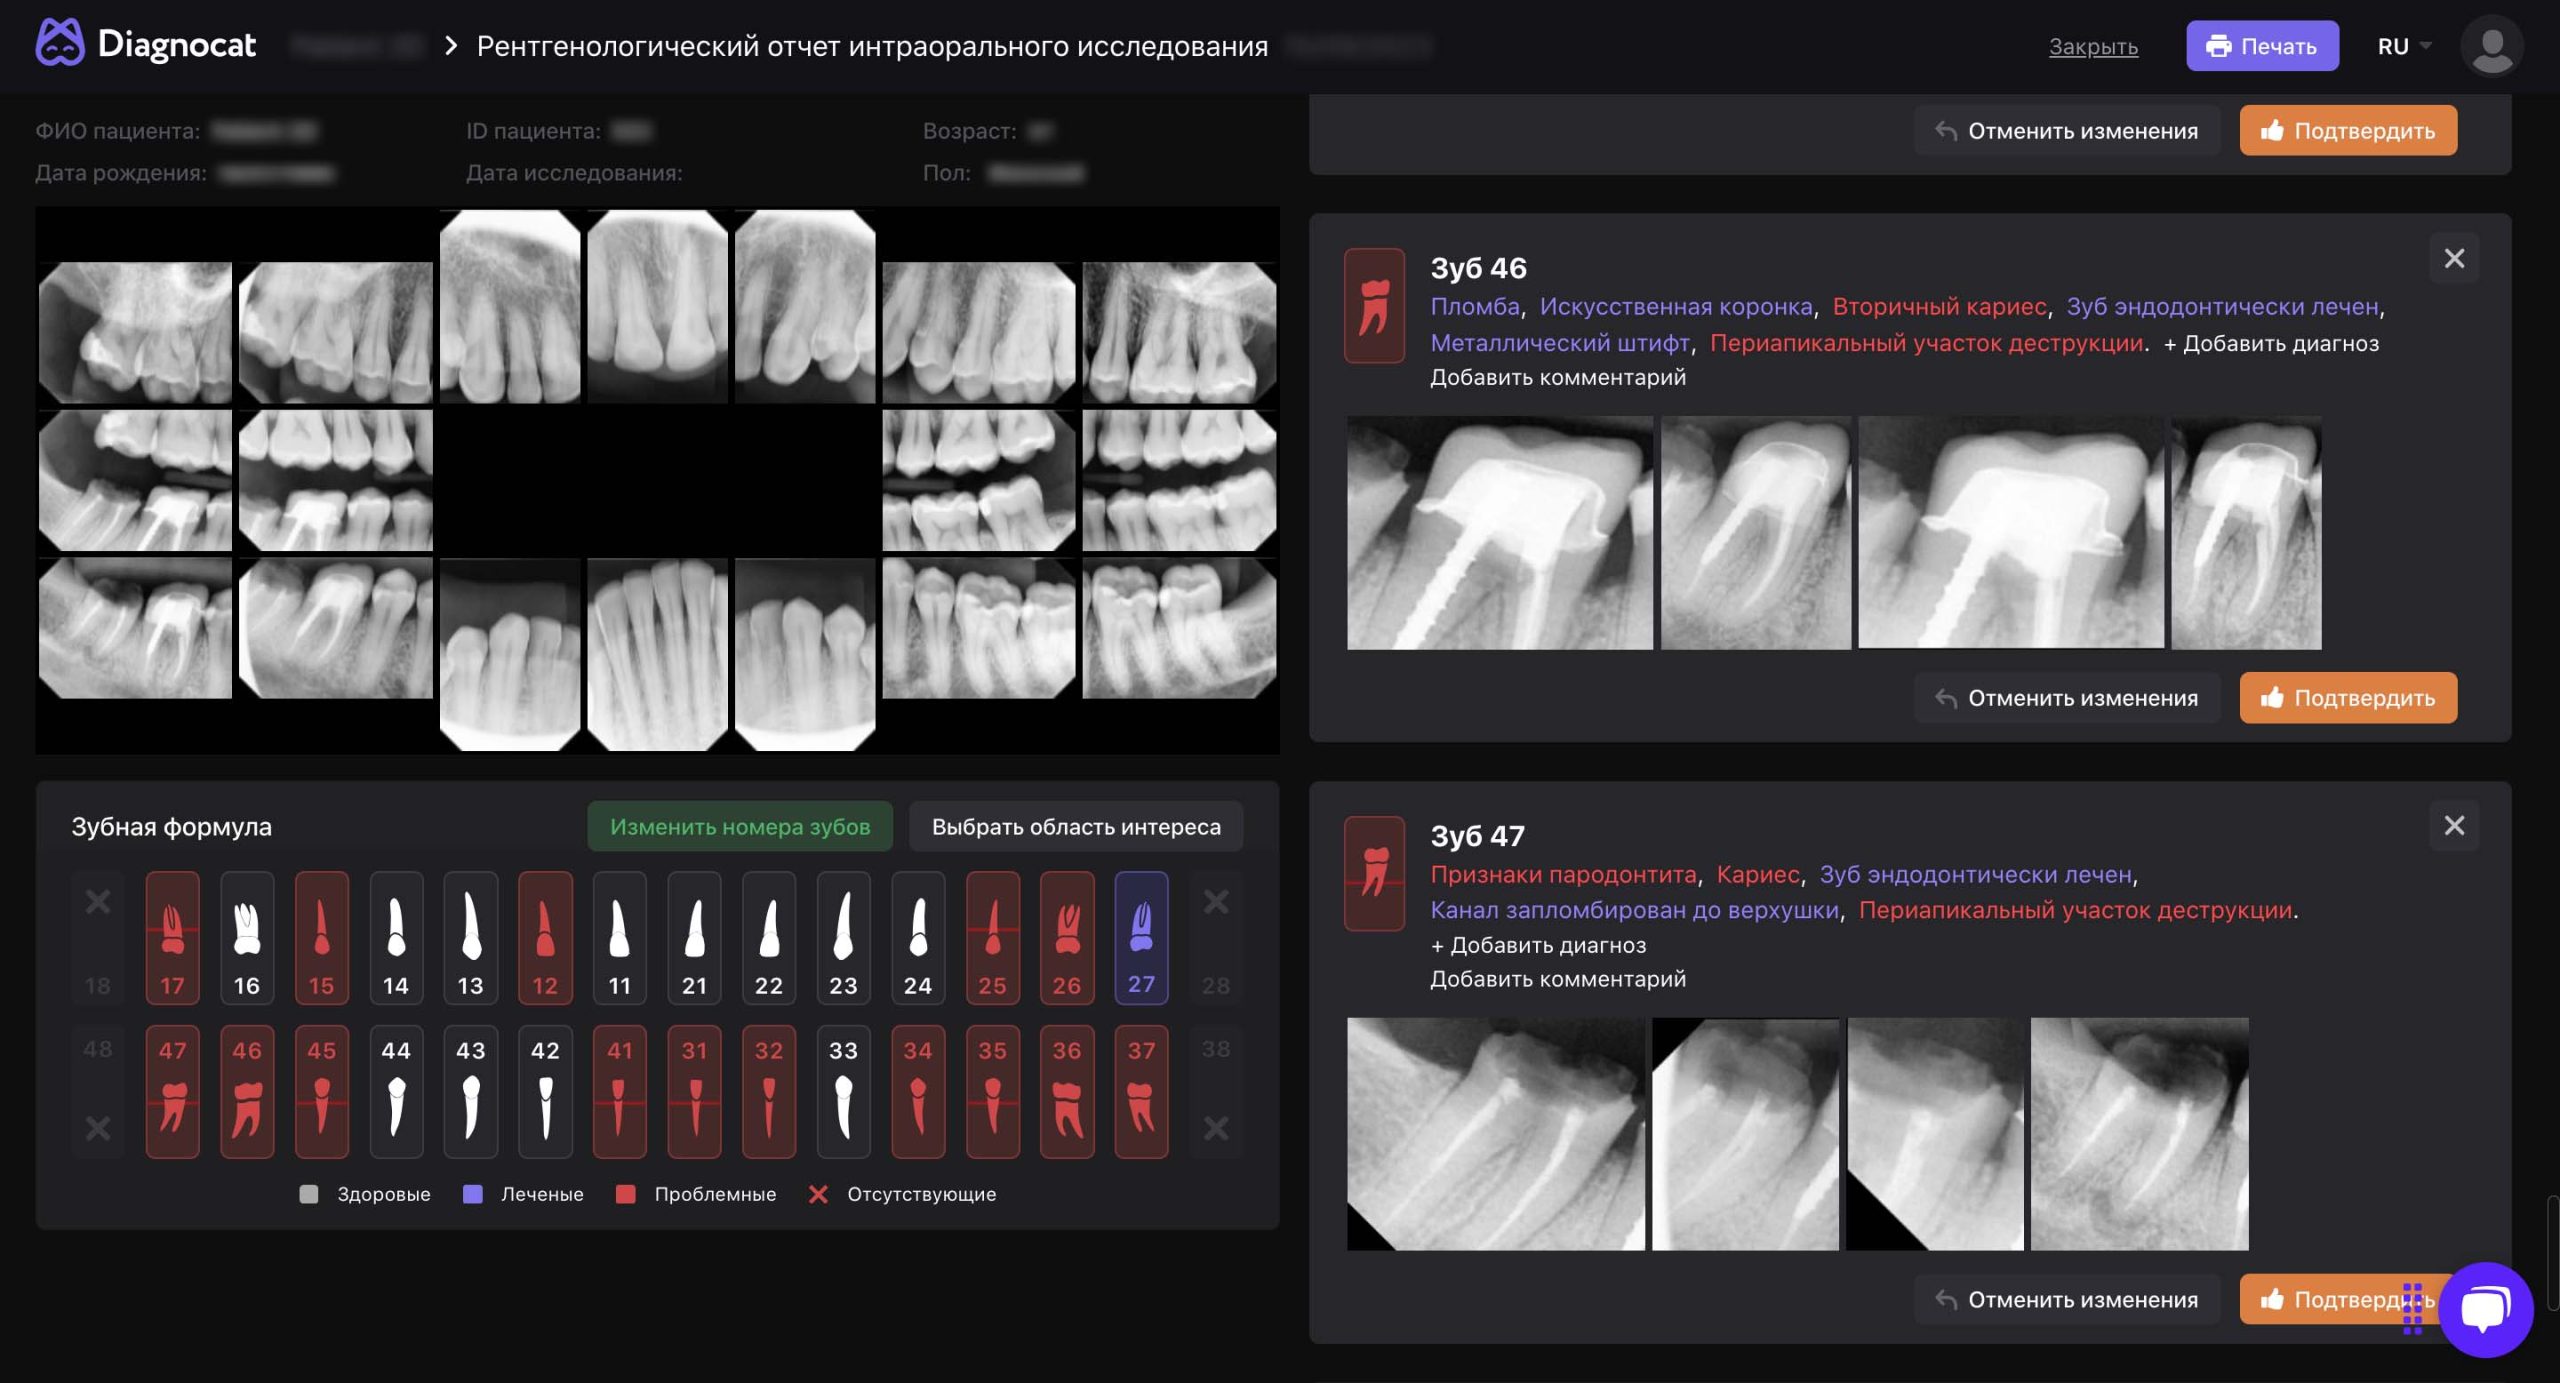This screenshot has height=1383, width=2560.
Task: Open the user profile avatar
Action: coord(2490,46)
